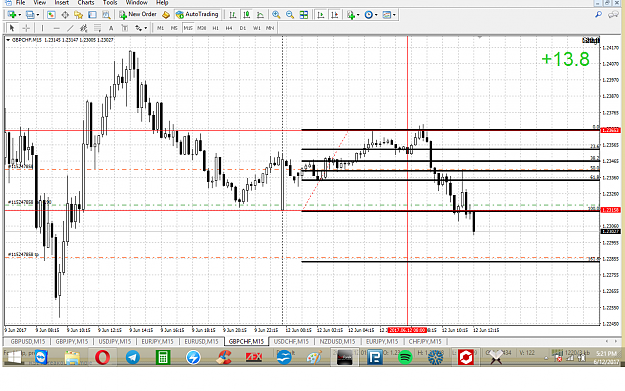Open the Navigator panel icon
This screenshot has width=625, height=391.
coord(79,15)
